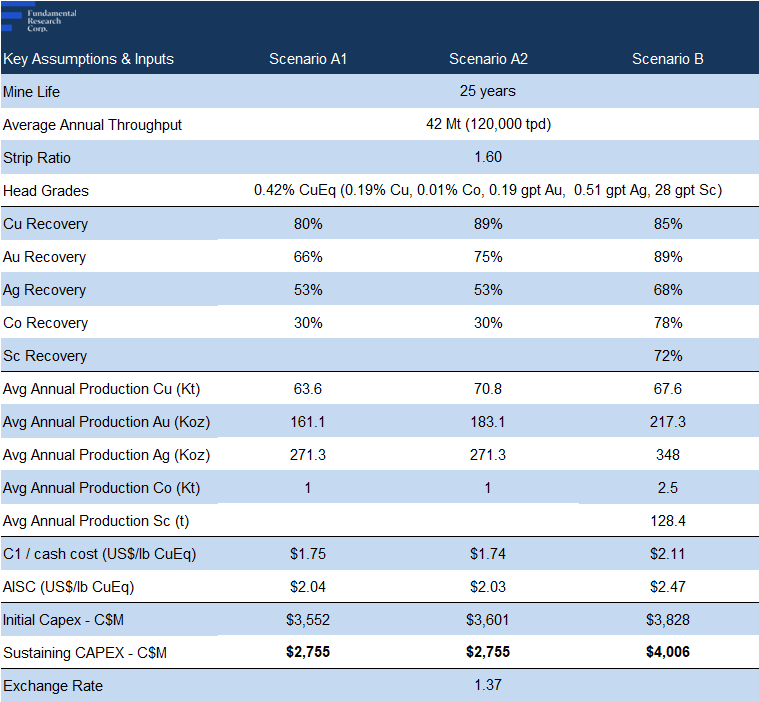
Task: Select the Head Grades CuEq description text
Action: coord(488,190)
